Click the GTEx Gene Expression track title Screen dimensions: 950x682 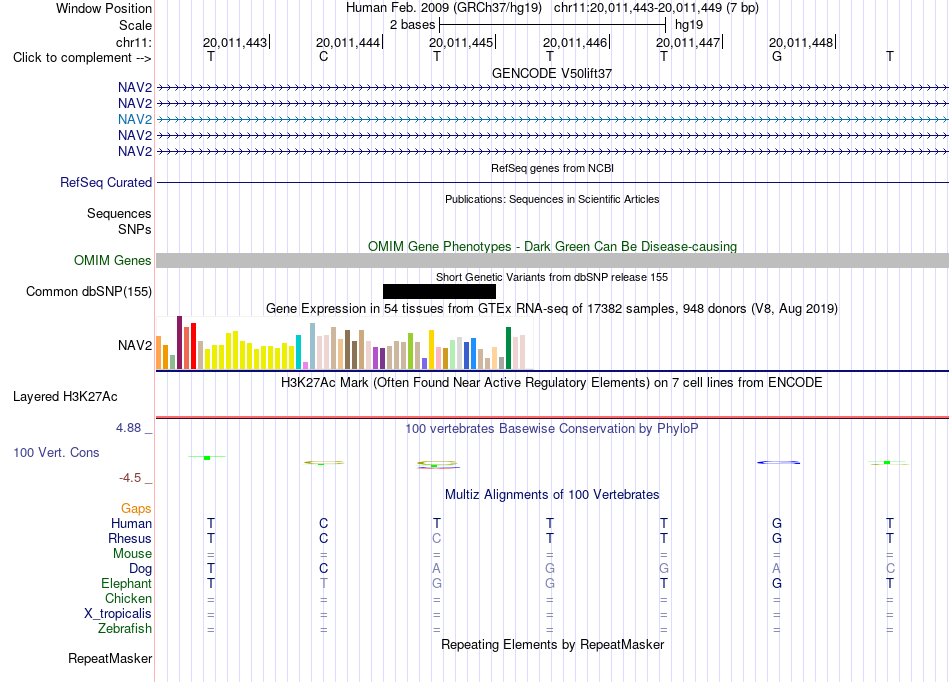(x=551, y=309)
